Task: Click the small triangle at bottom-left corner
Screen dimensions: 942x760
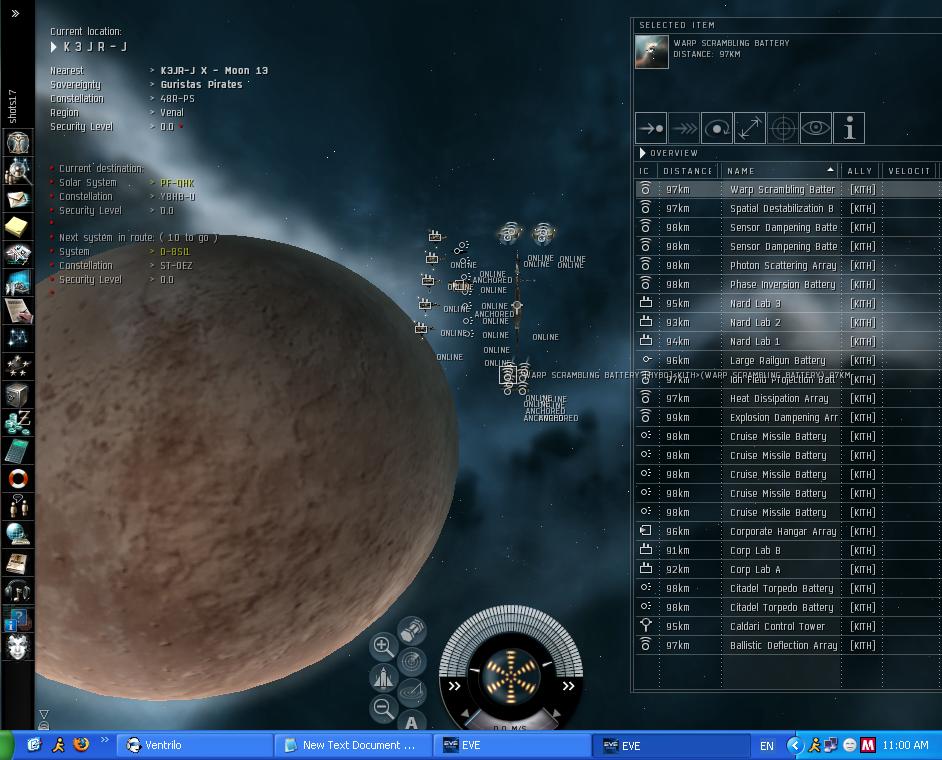Action: [x=44, y=714]
